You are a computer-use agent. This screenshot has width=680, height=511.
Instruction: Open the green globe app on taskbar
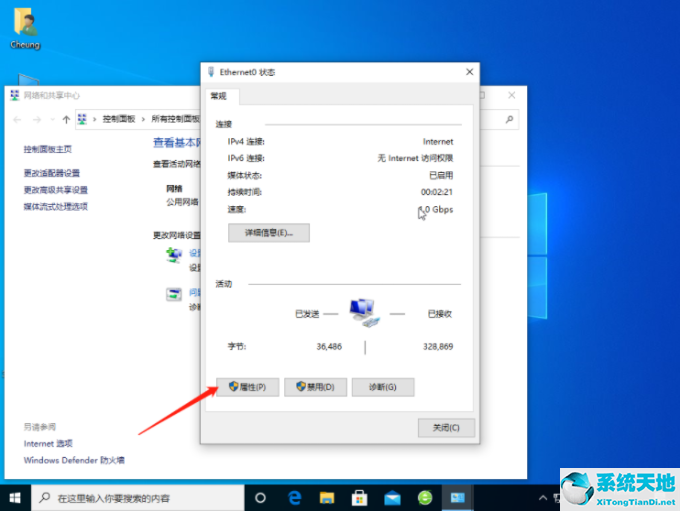coord(425,498)
